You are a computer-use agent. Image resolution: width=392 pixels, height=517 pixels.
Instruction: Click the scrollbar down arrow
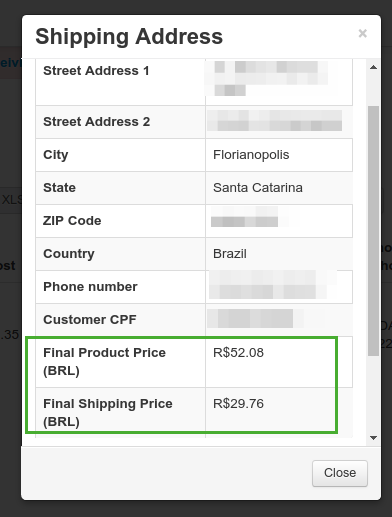[x=373, y=438]
